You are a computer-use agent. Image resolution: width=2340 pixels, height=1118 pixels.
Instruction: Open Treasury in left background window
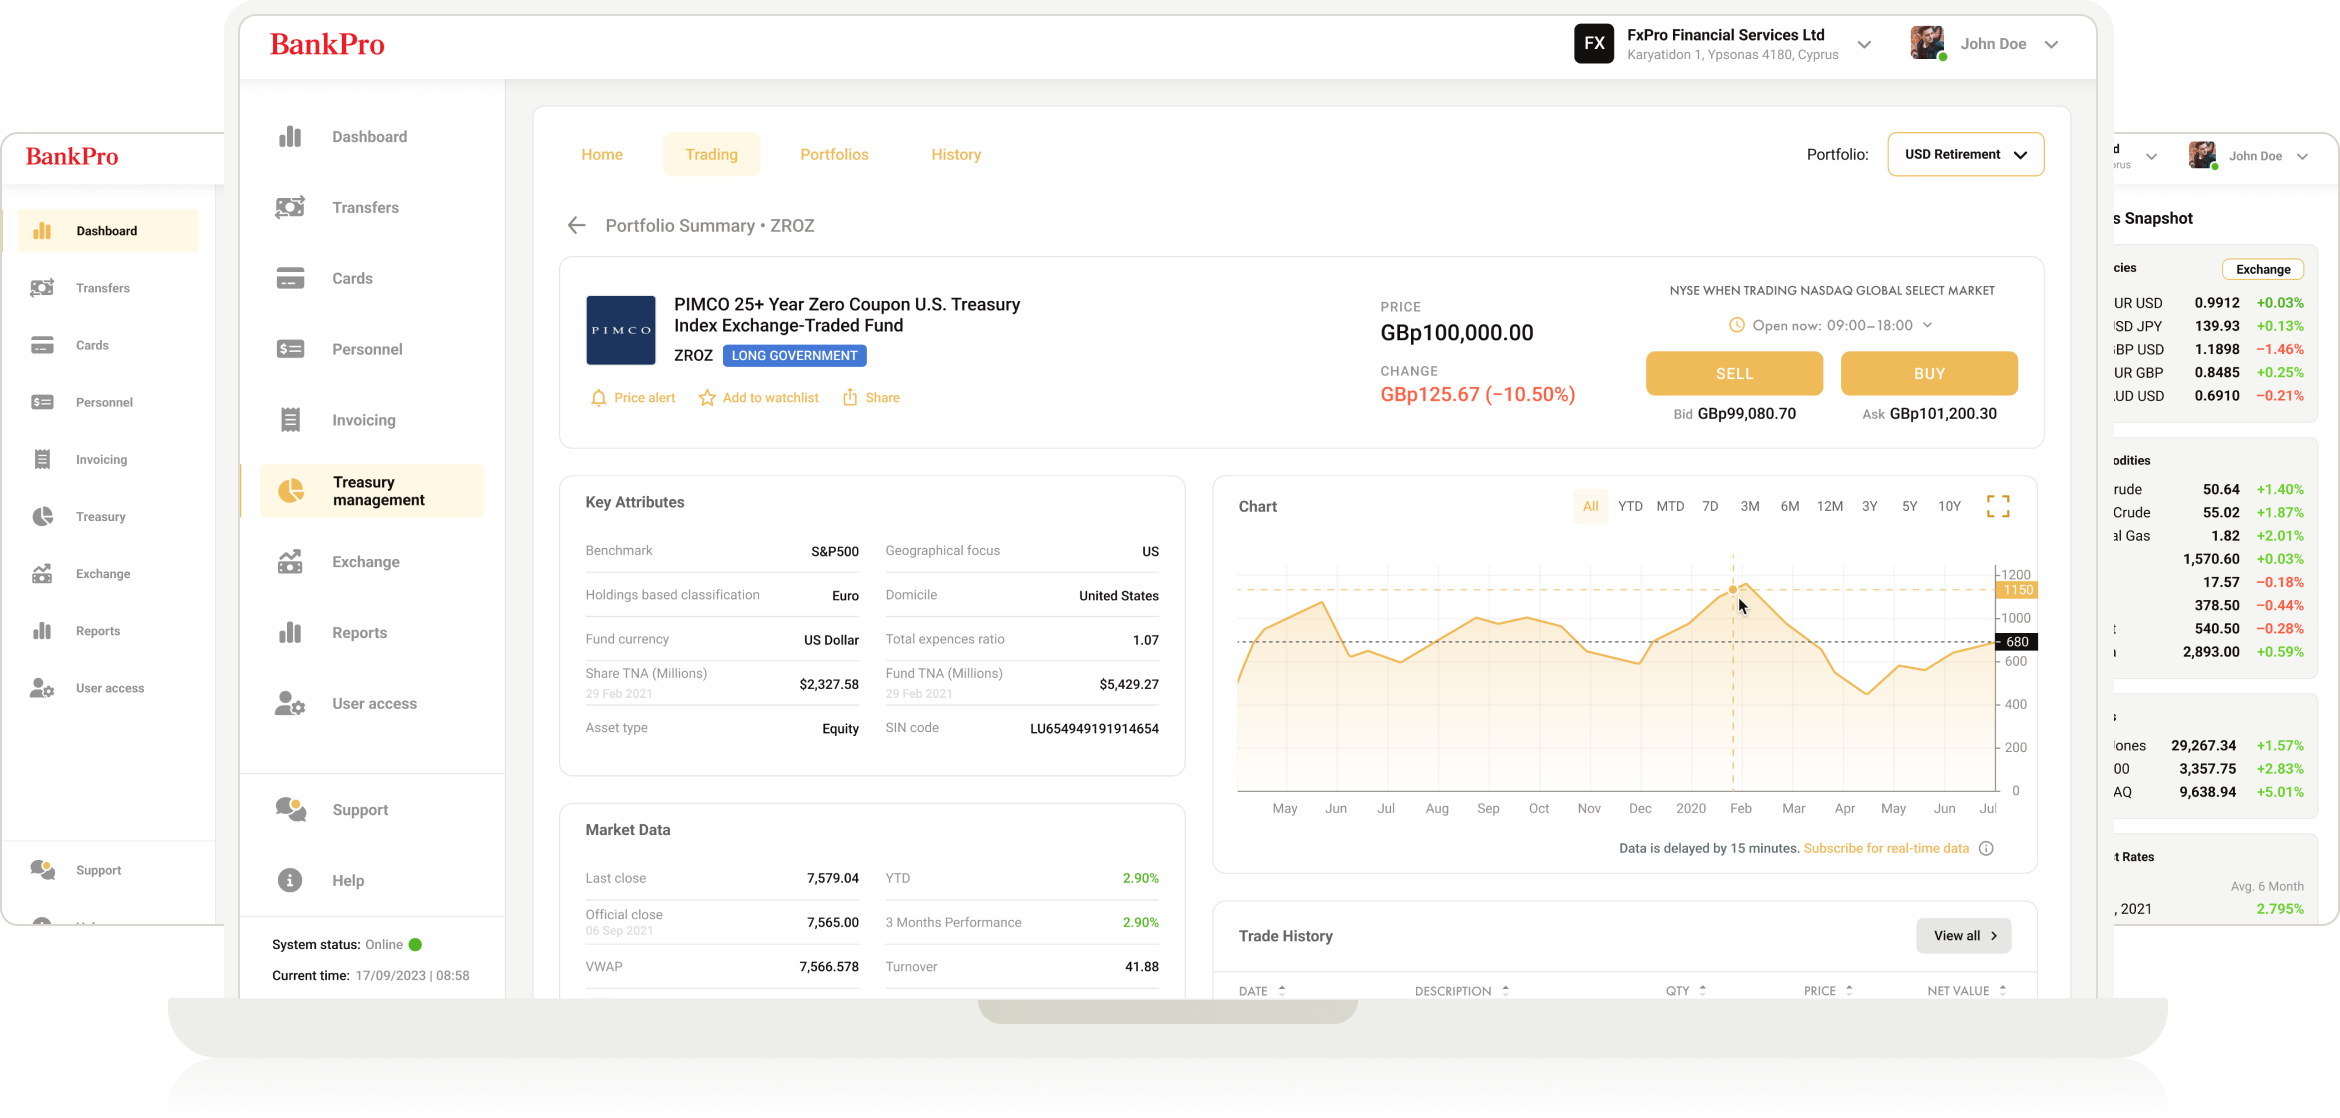point(101,517)
